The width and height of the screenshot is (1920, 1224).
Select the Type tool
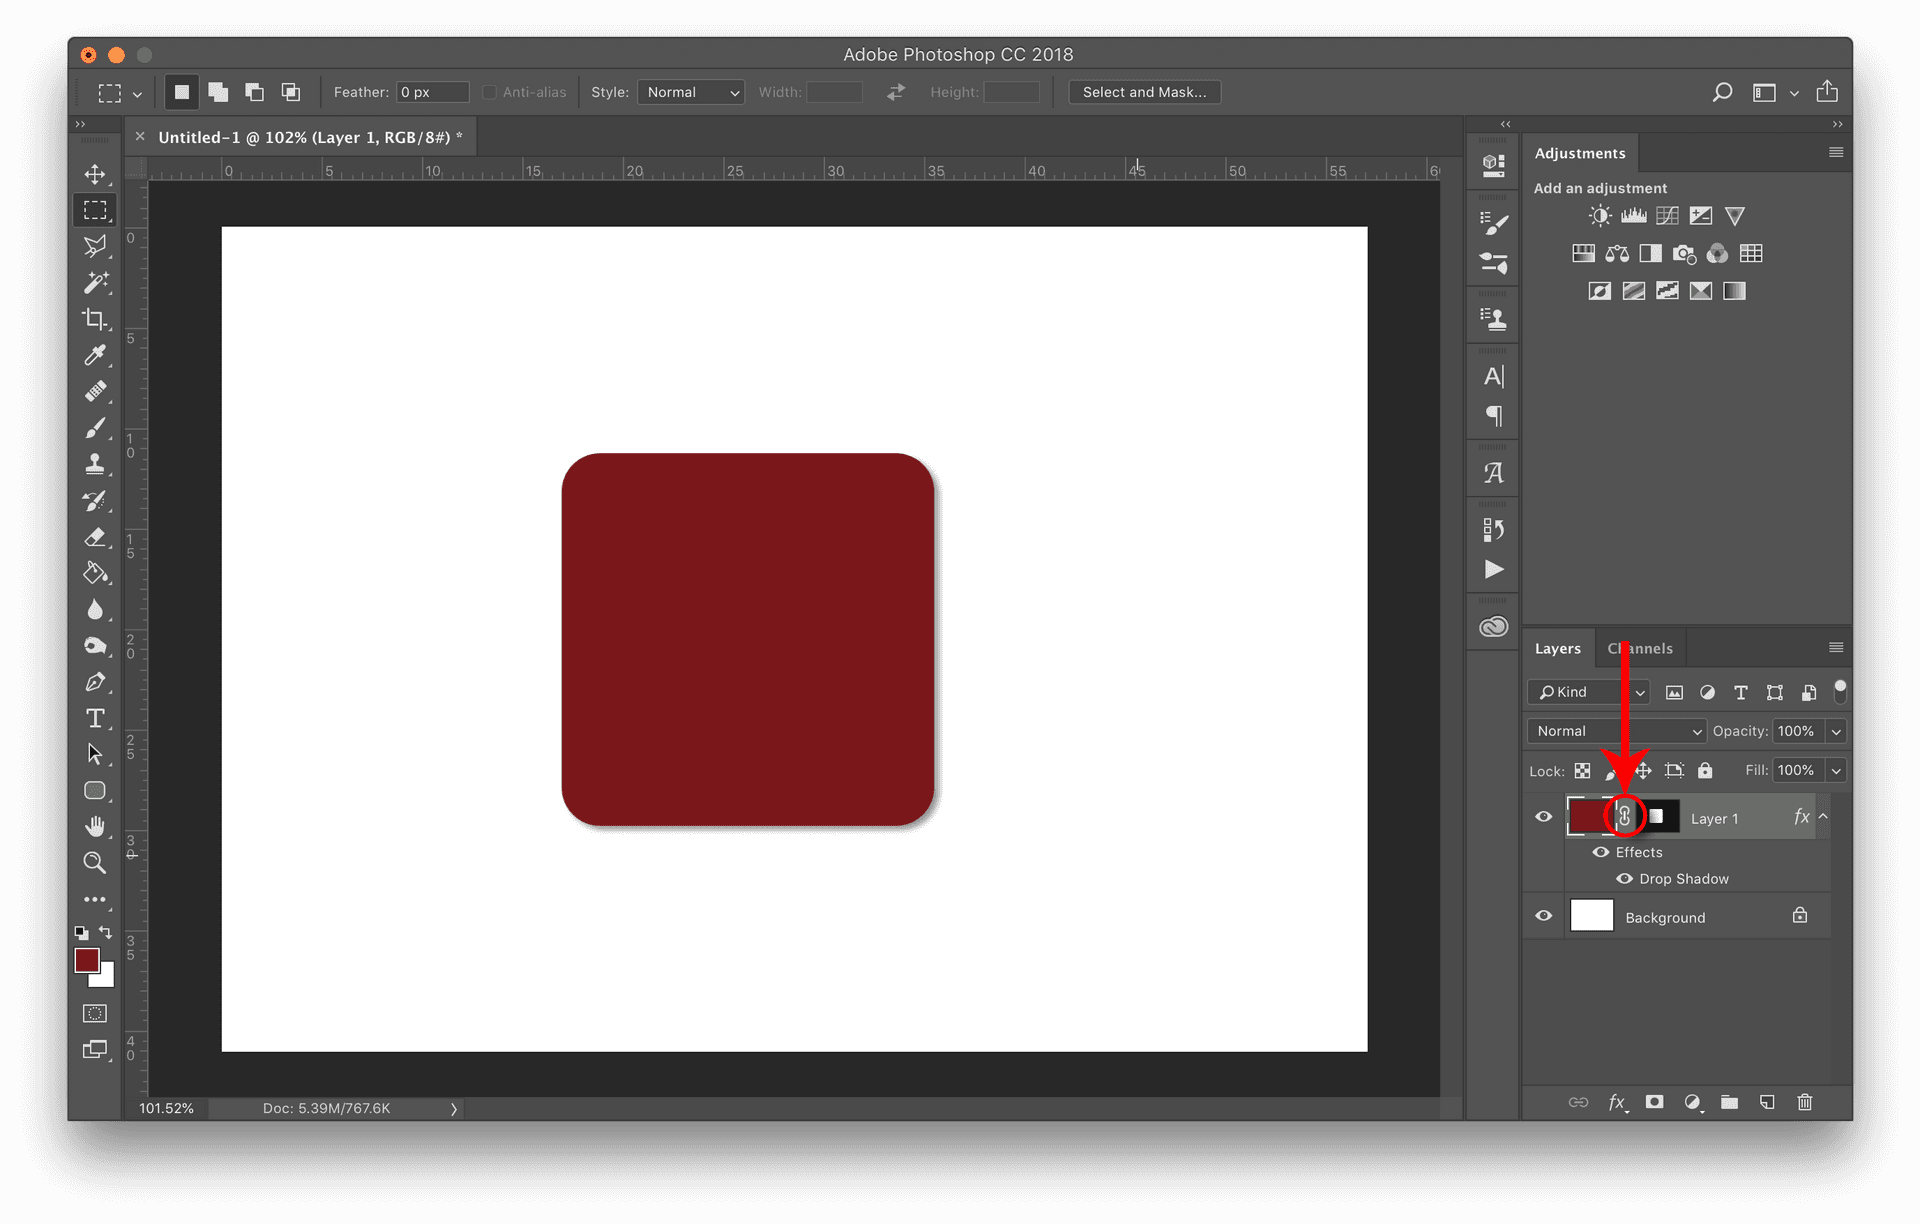[95, 718]
